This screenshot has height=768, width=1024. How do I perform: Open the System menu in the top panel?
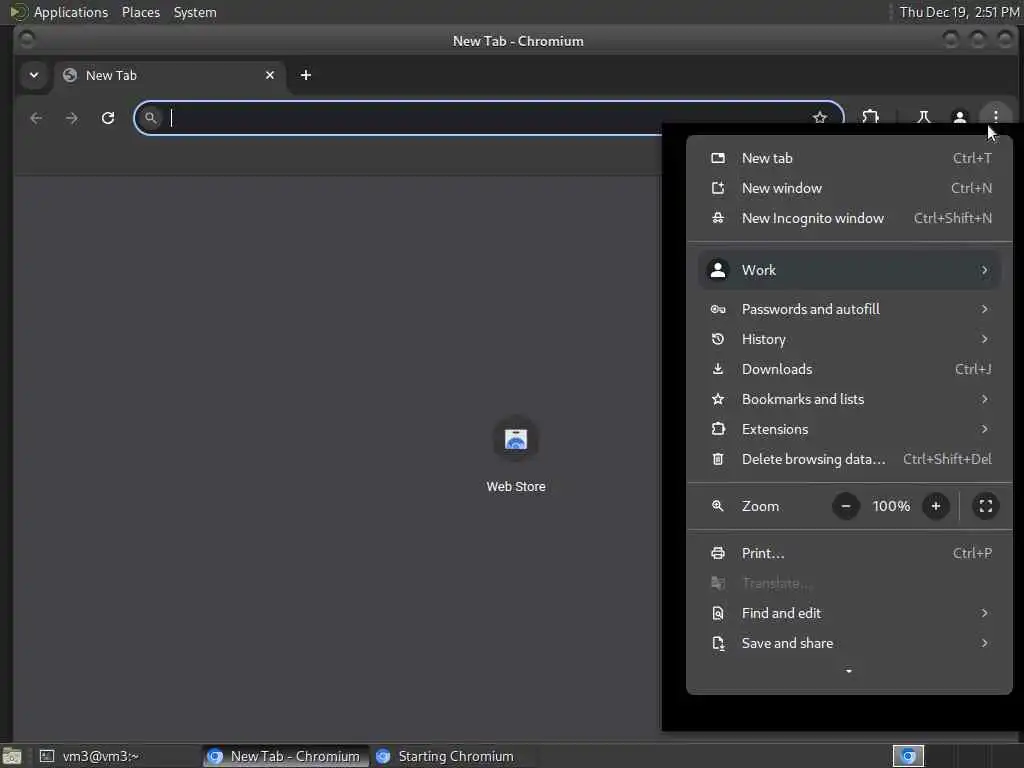[195, 12]
